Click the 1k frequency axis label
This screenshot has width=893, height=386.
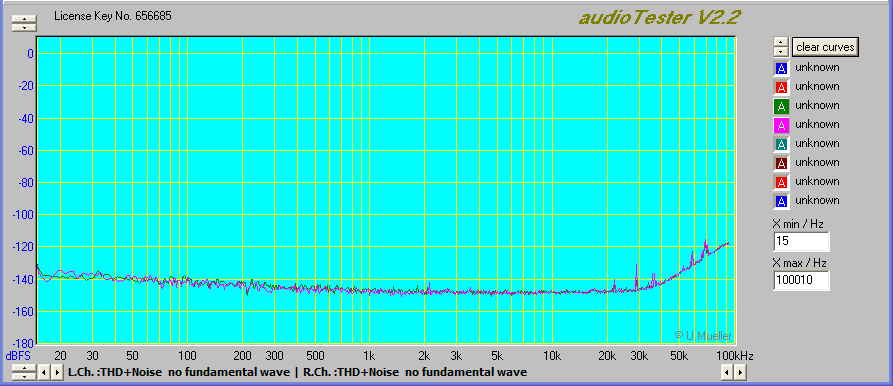tap(369, 356)
